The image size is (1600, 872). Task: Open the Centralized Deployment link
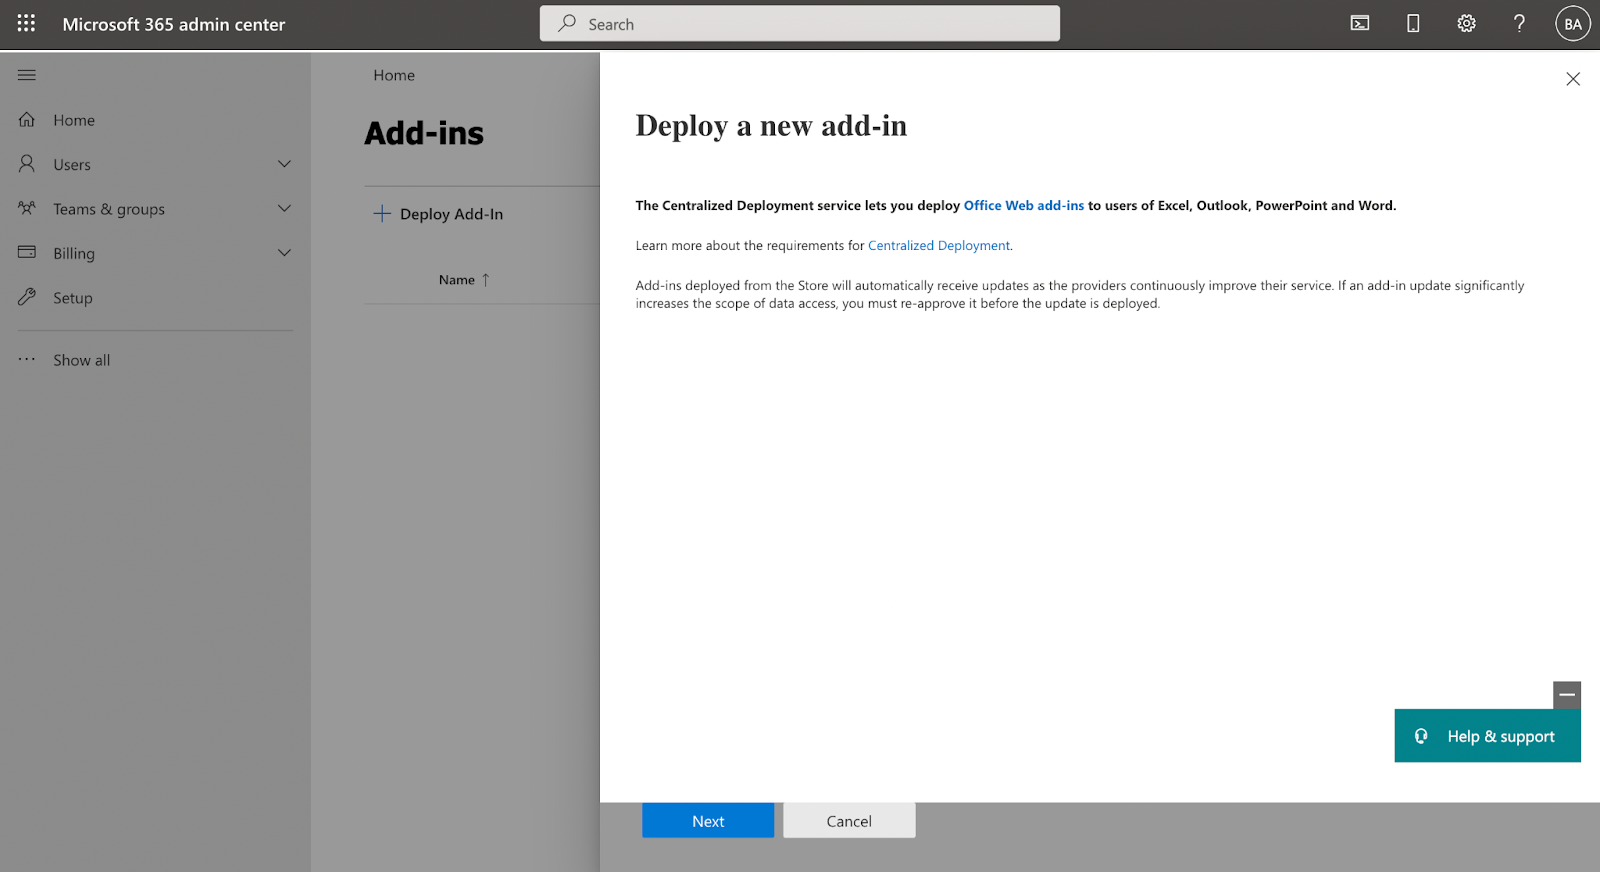coord(939,245)
